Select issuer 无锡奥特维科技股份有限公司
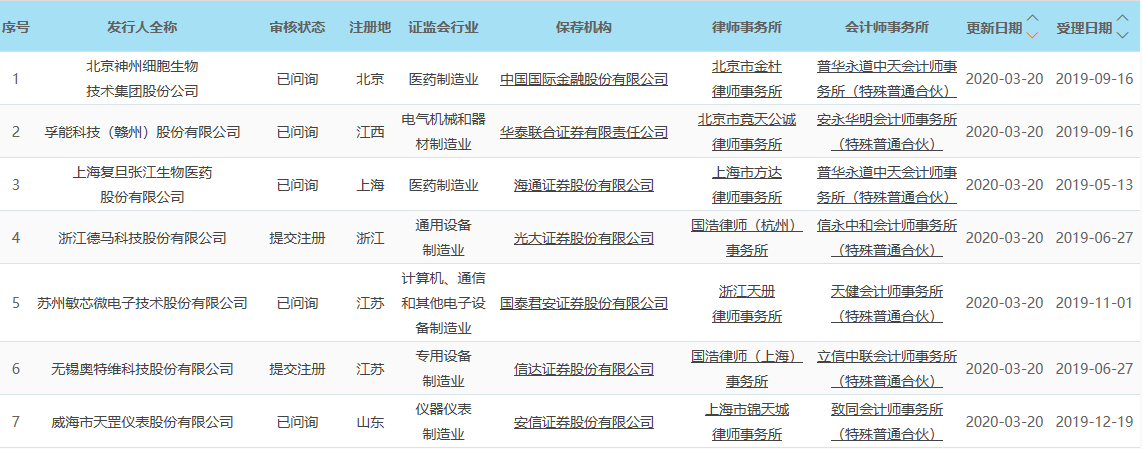This screenshot has width=1142, height=449. [142, 369]
